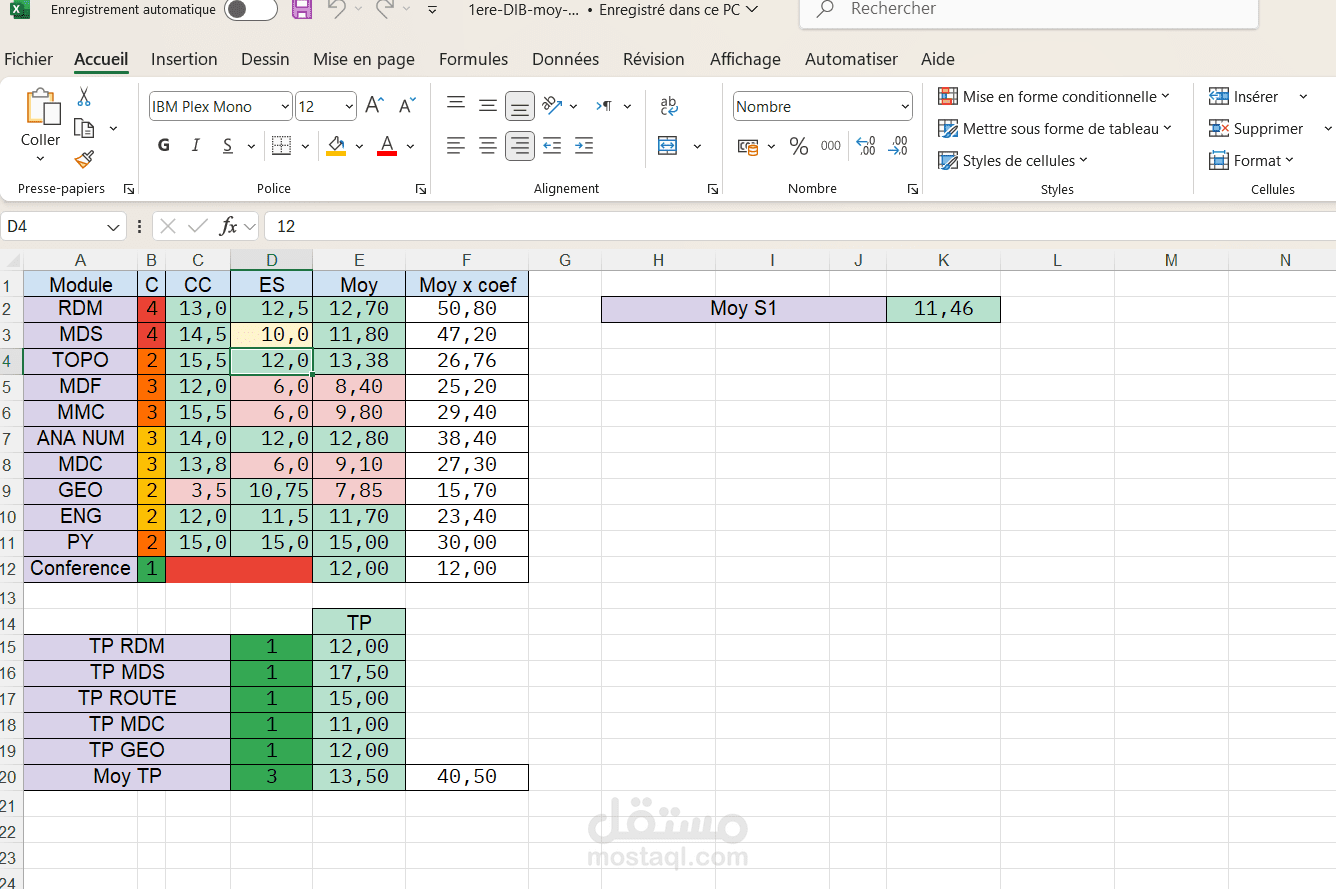Select column F header
The width and height of the screenshot is (1336, 889).
[x=466, y=260]
